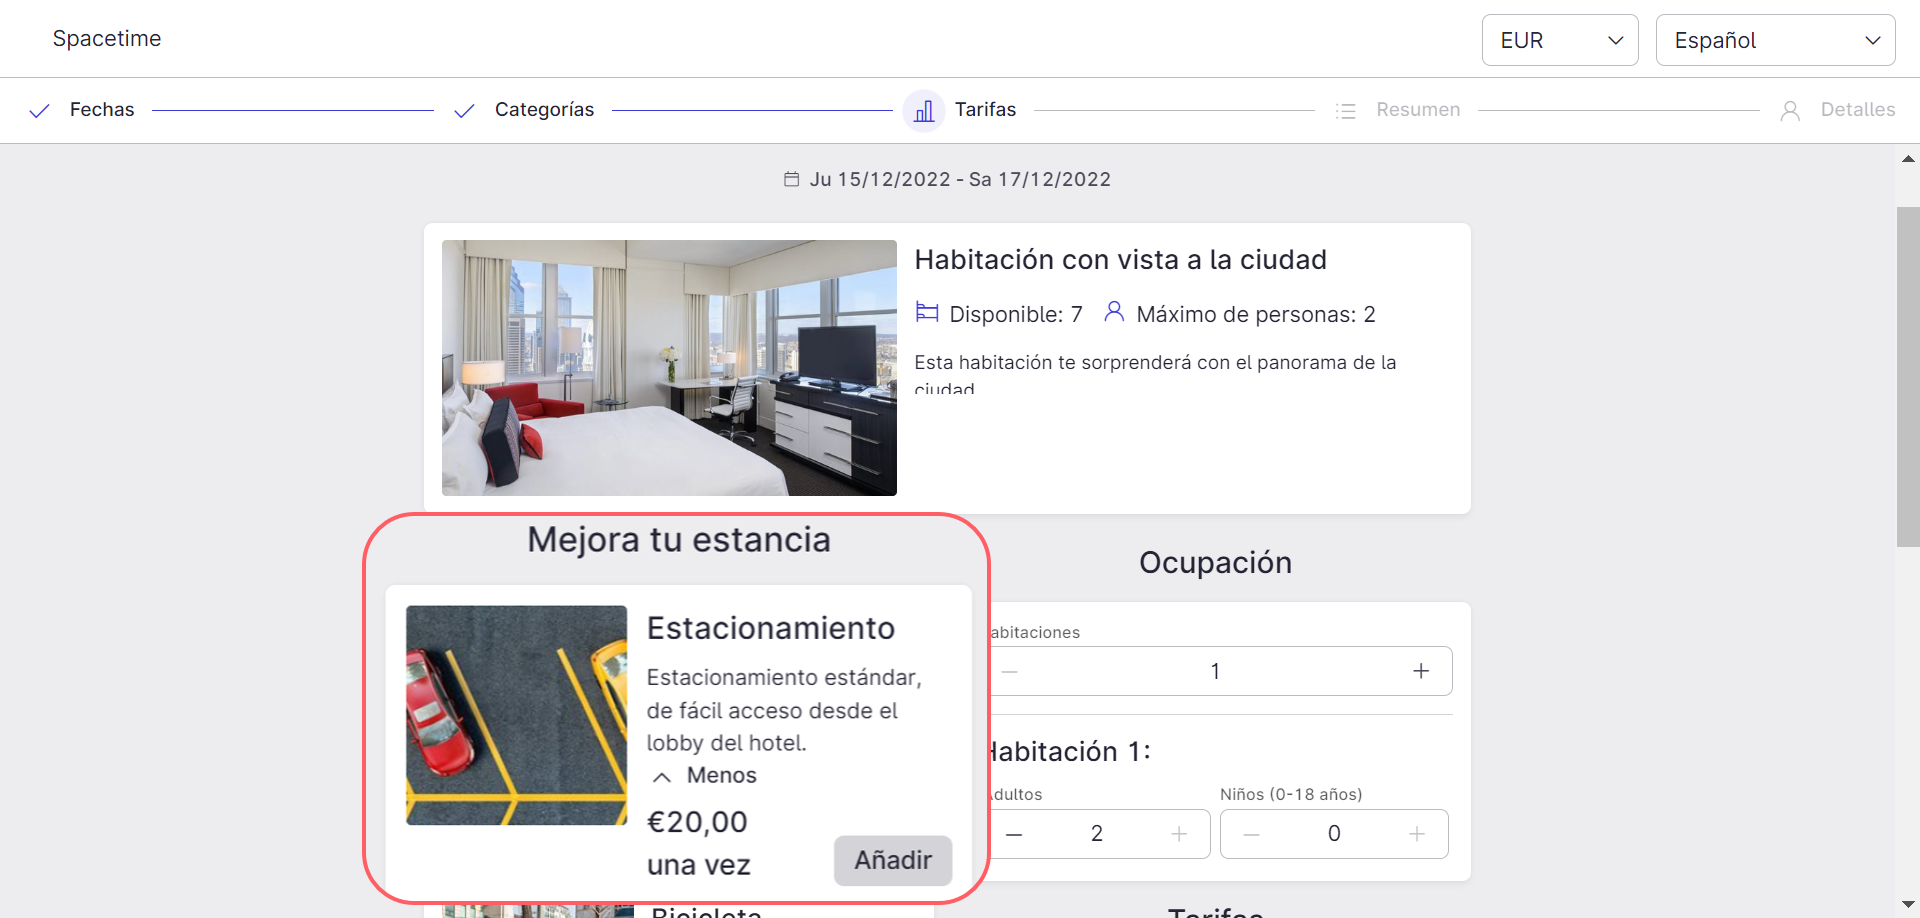
Task: Click the person icon by Máximo de personas
Action: click(x=1113, y=312)
